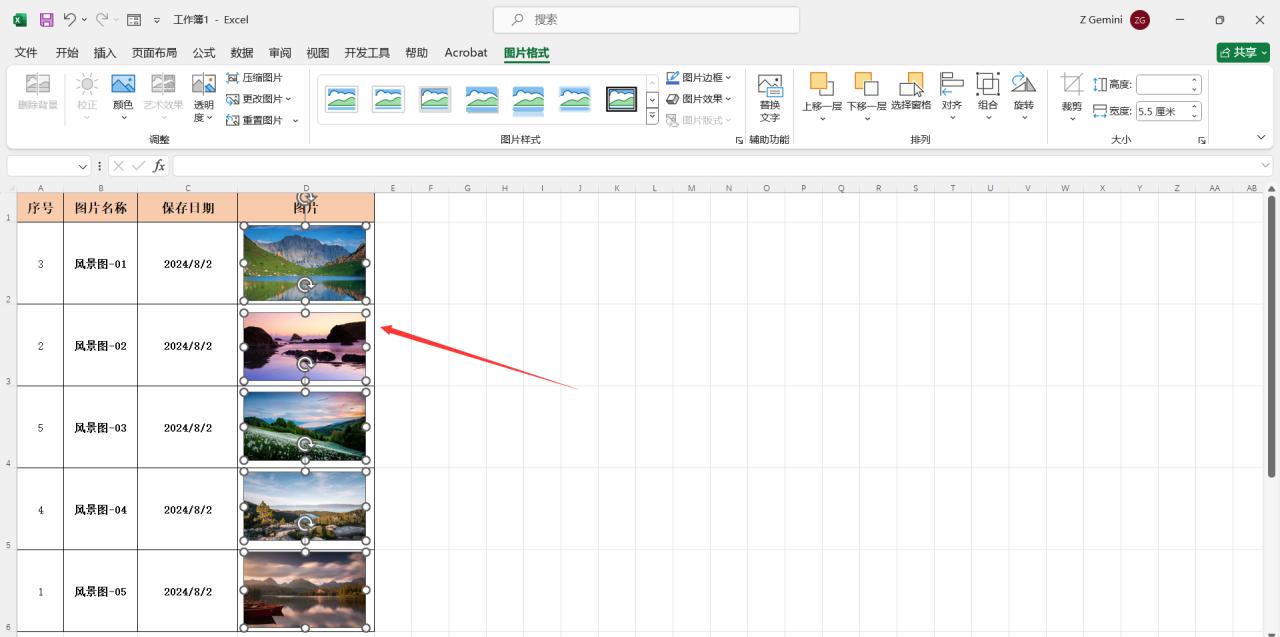Apply the black double-frame picture style
The height and width of the screenshot is (637, 1280).
[622, 99]
